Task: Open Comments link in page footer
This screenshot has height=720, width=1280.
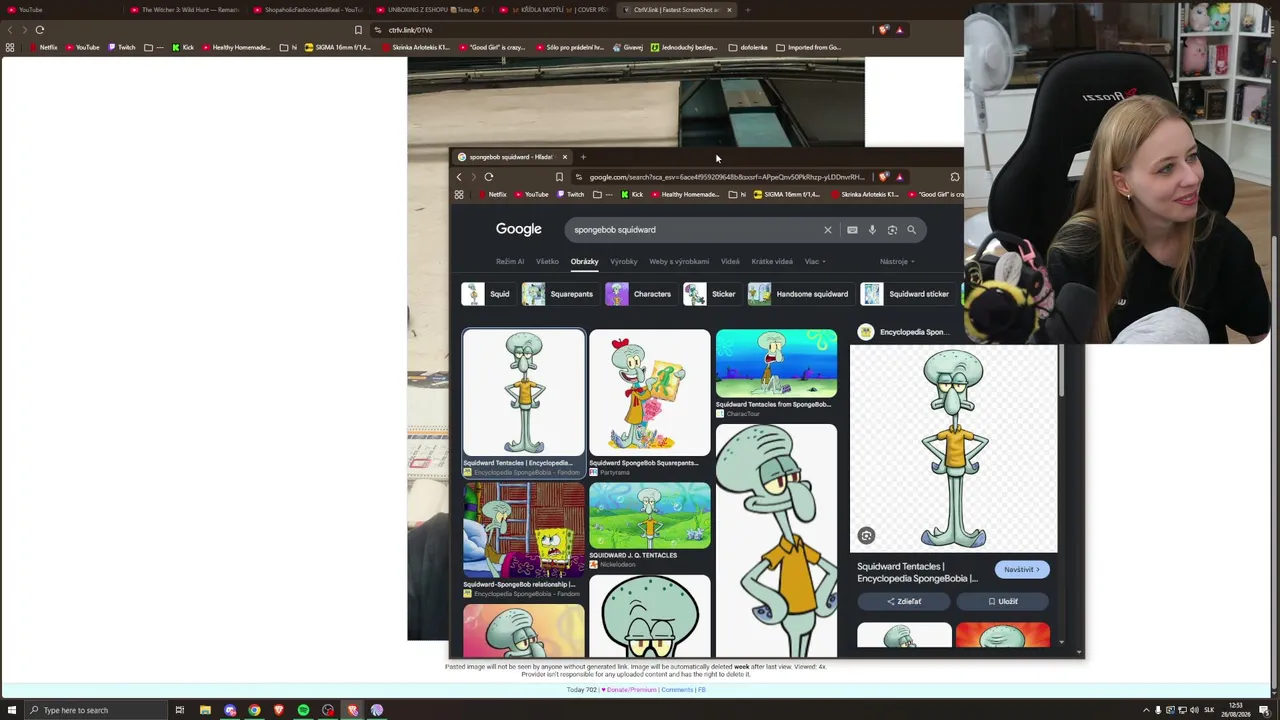Action: pyautogui.click(x=677, y=690)
